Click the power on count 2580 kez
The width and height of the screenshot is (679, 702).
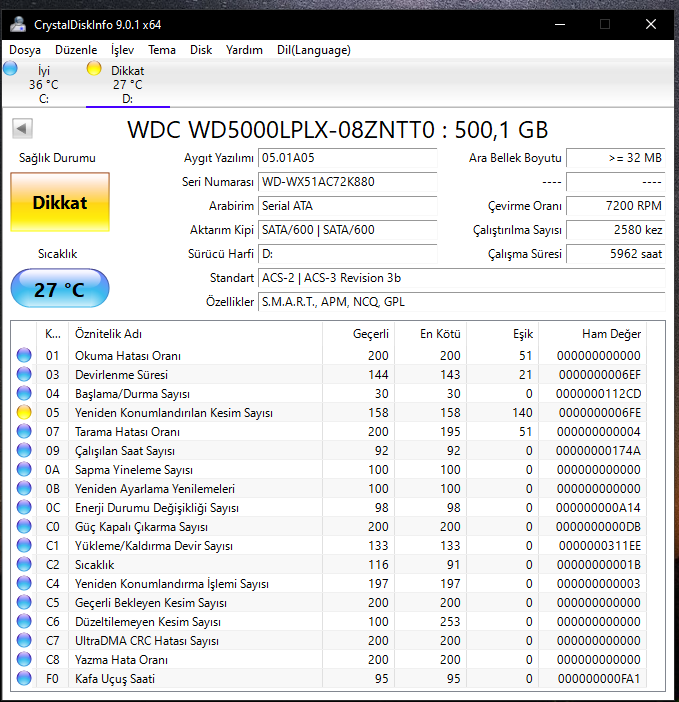point(616,230)
